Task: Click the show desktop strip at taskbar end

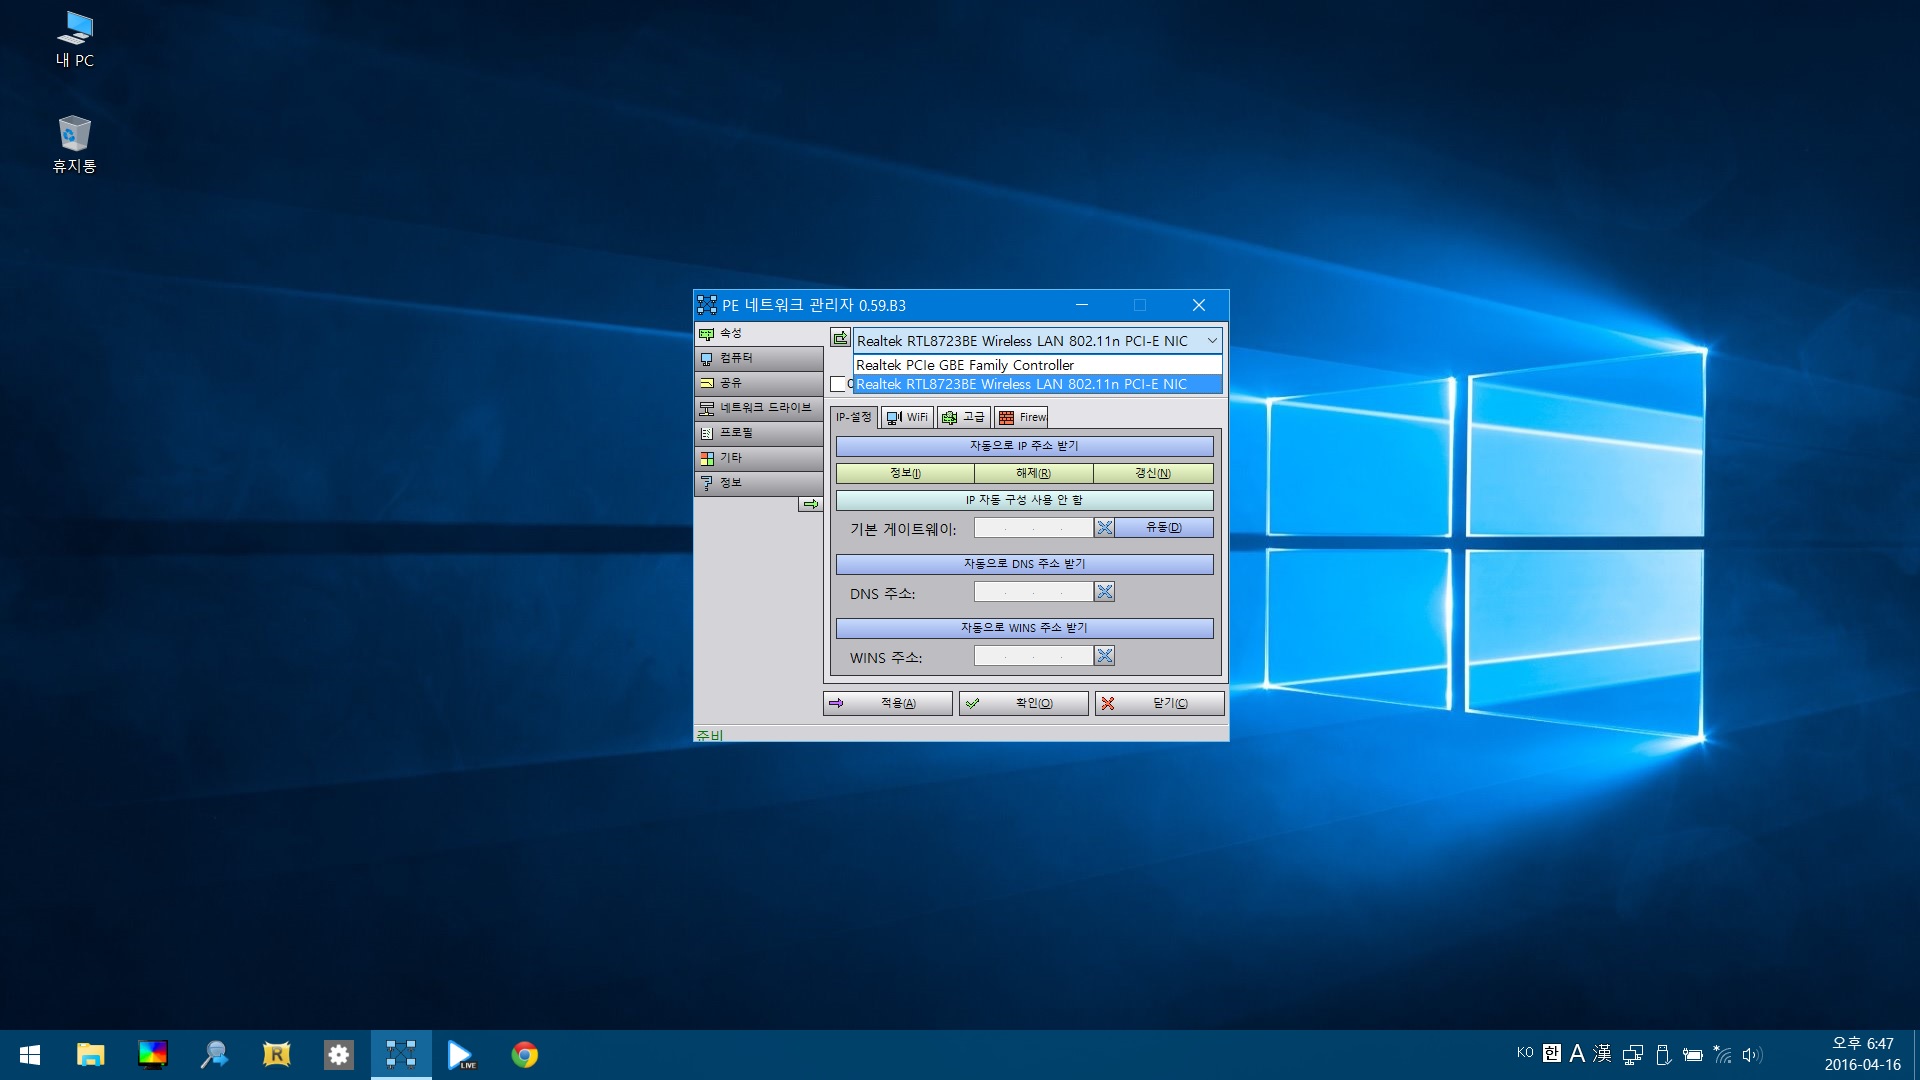Action: click(1916, 1055)
